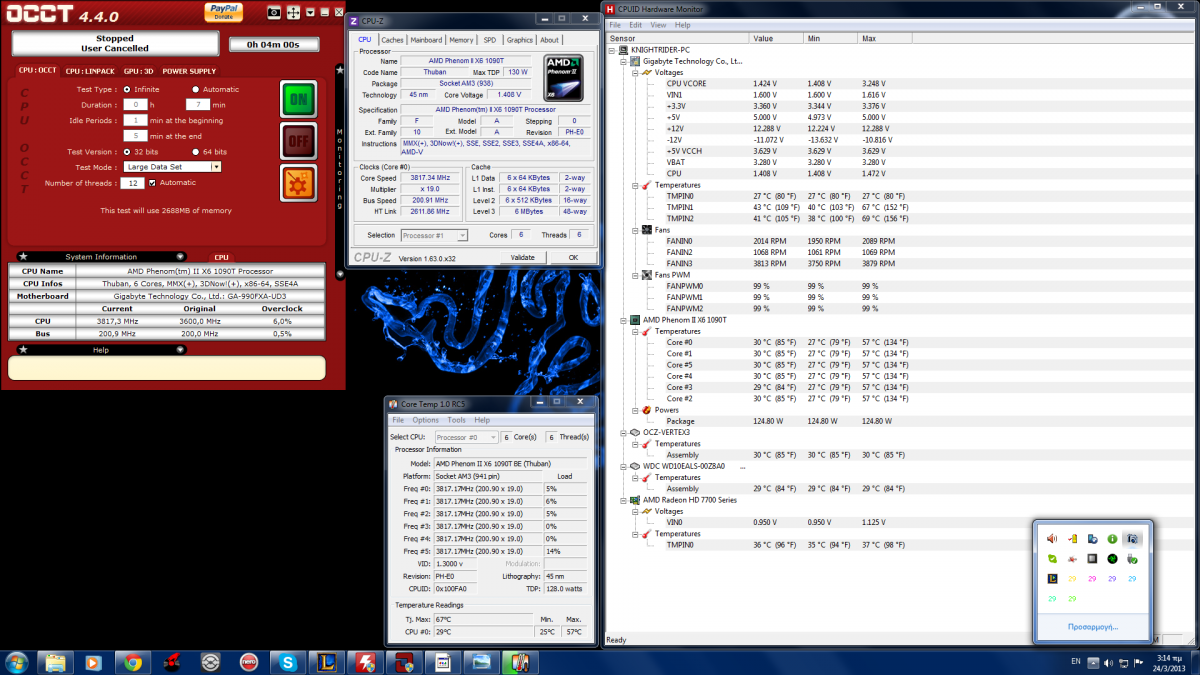Click CPU-Z OK button
Viewport: 1200px width, 675px height.
tap(573, 257)
